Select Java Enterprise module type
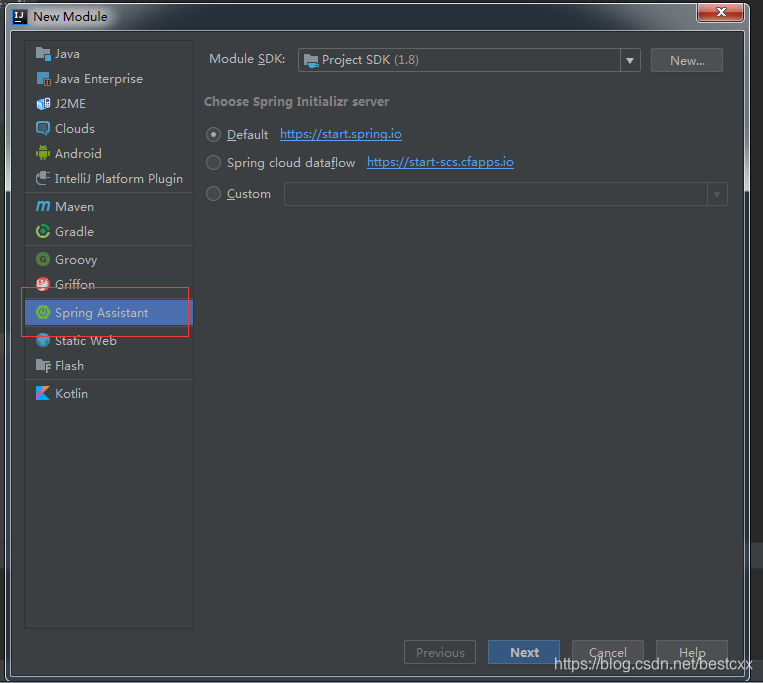The width and height of the screenshot is (763, 683). click(x=109, y=79)
